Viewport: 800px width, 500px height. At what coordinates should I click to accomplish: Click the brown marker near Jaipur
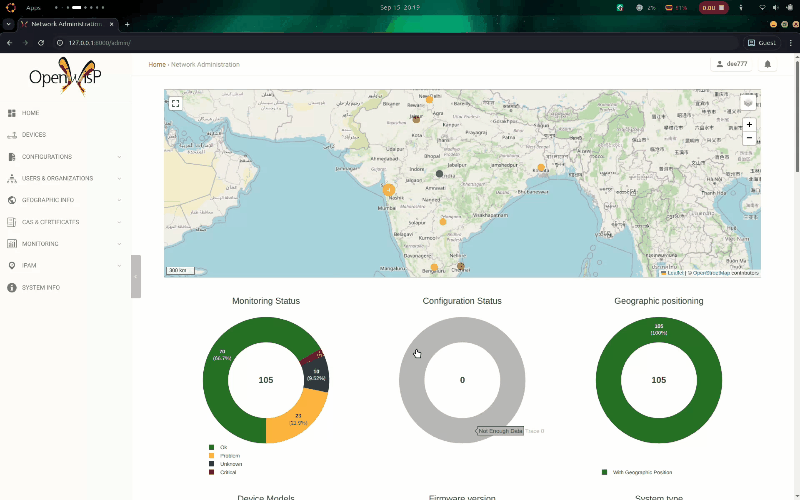click(x=416, y=119)
